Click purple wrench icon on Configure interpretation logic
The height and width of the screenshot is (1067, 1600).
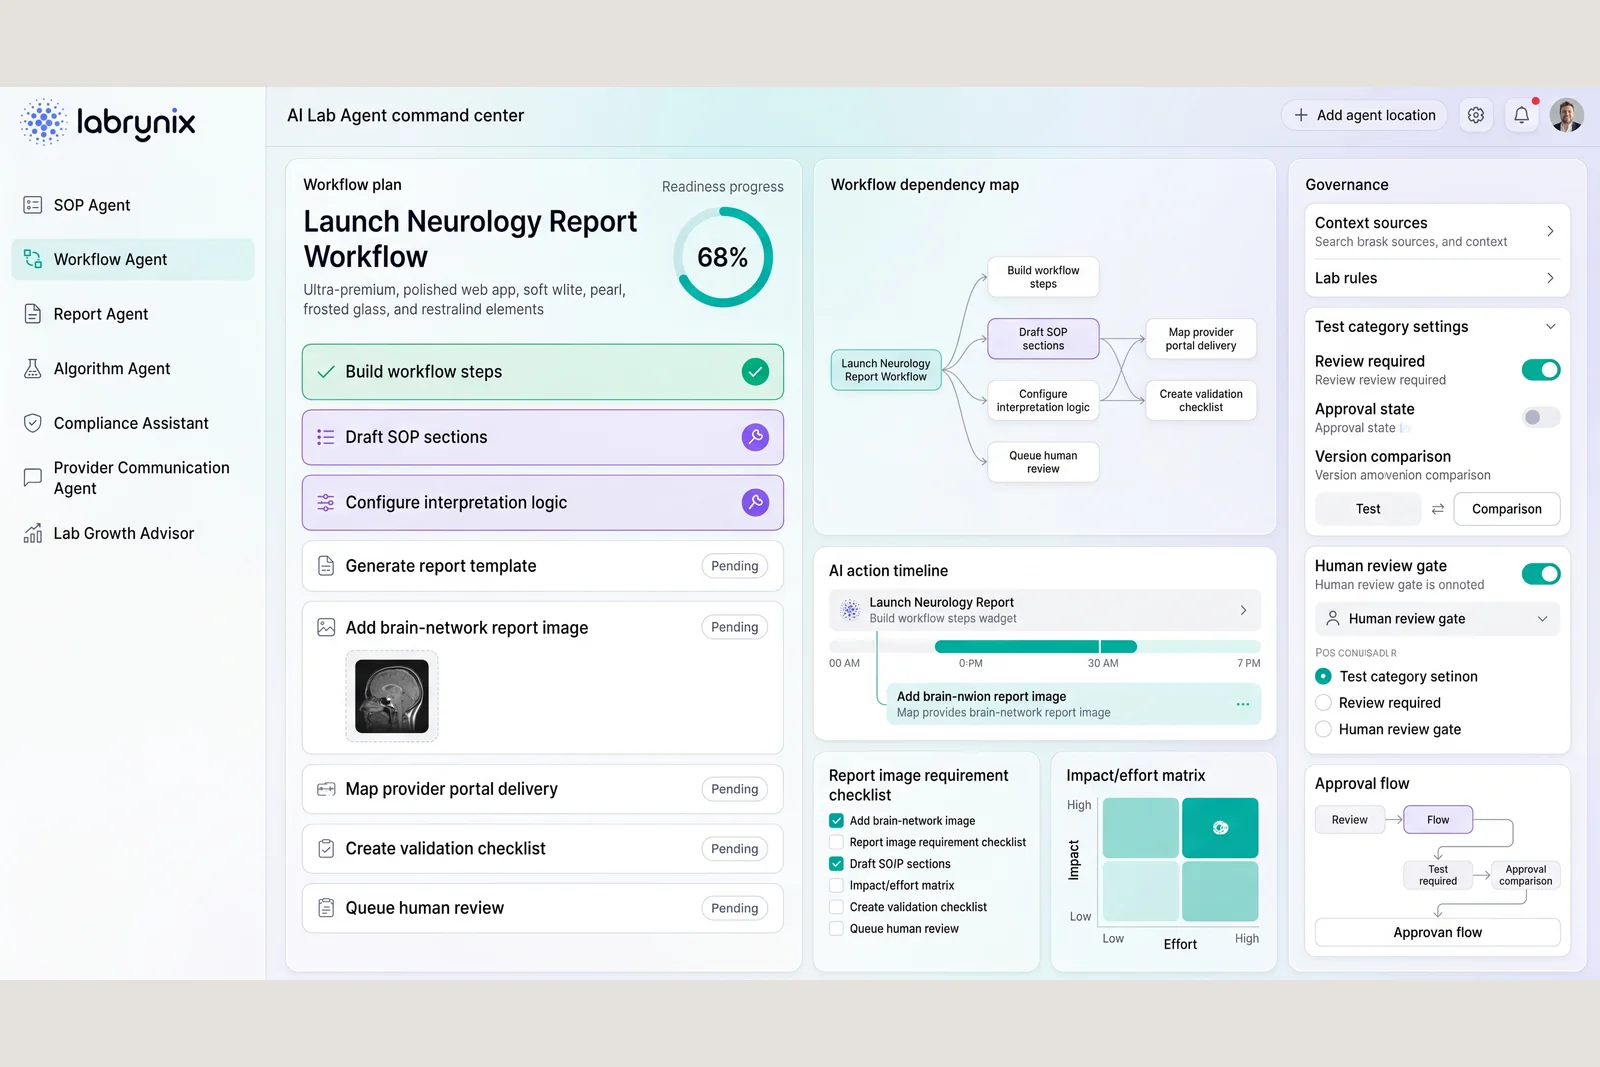pos(755,502)
